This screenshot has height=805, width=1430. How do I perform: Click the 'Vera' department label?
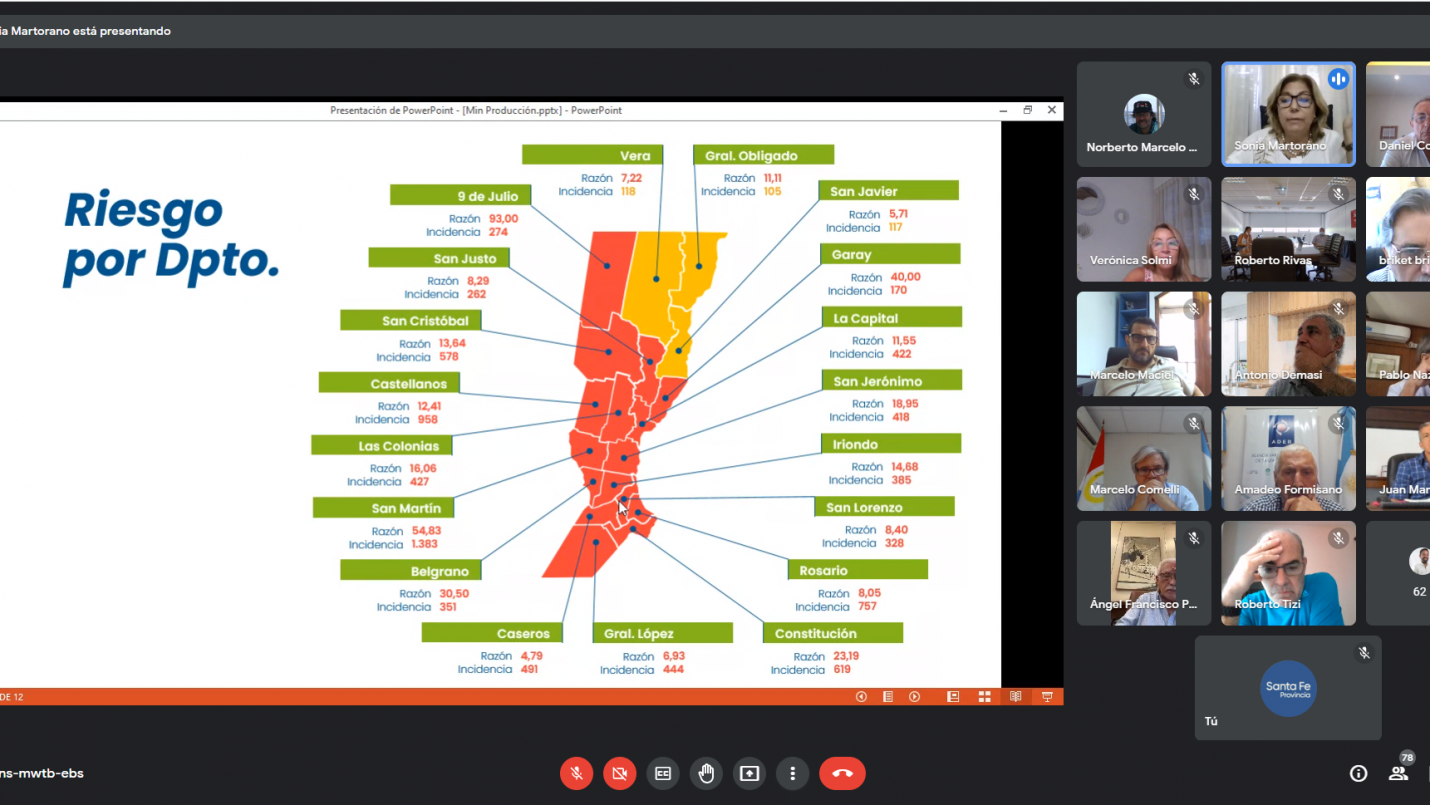click(592, 155)
